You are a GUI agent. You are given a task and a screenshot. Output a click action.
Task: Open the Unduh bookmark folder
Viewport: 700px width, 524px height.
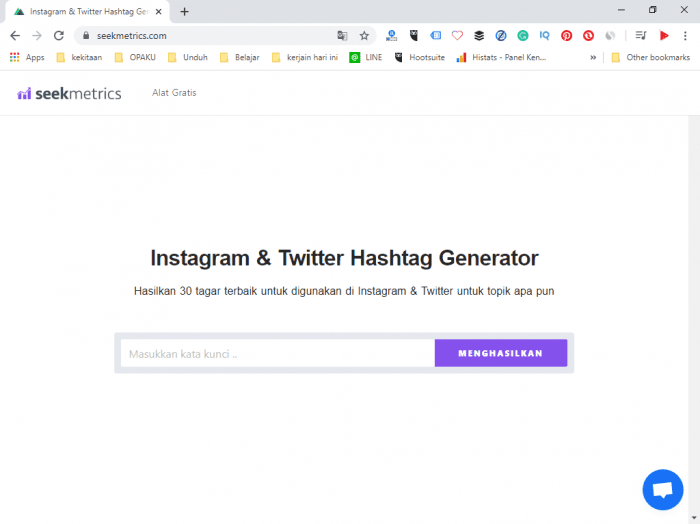188,57
